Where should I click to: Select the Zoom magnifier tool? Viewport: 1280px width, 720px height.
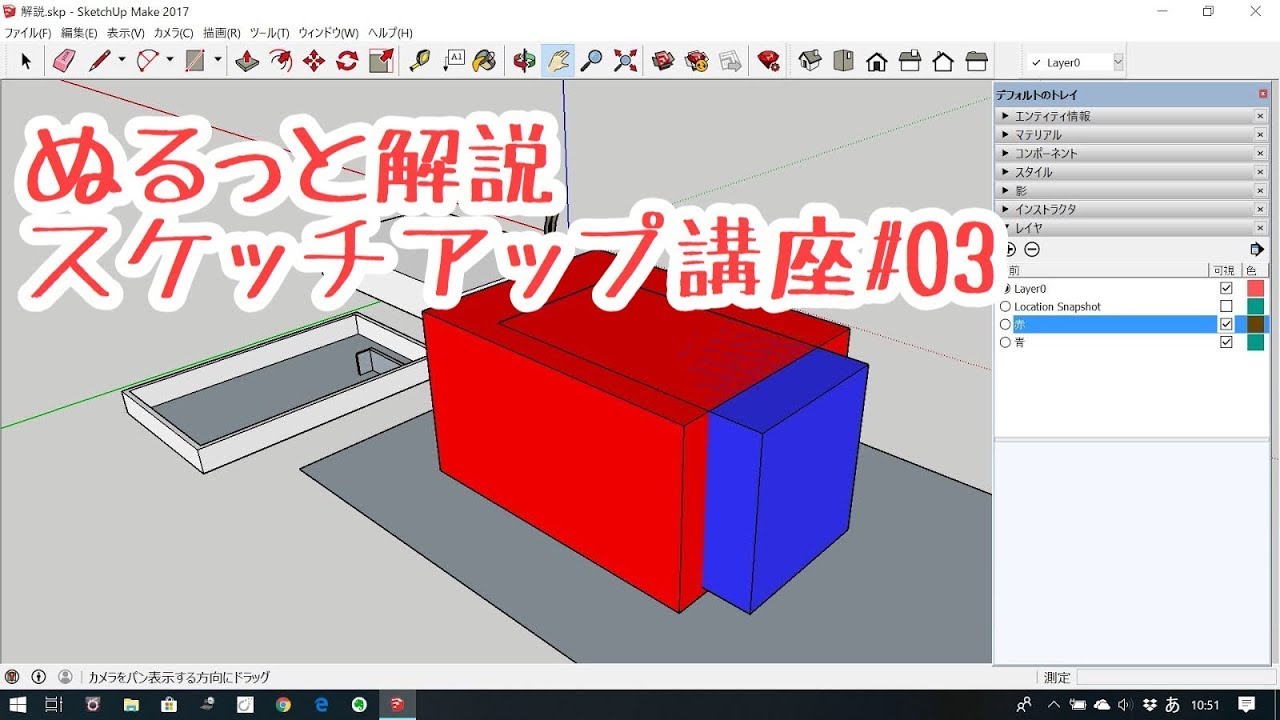[591, 62]
